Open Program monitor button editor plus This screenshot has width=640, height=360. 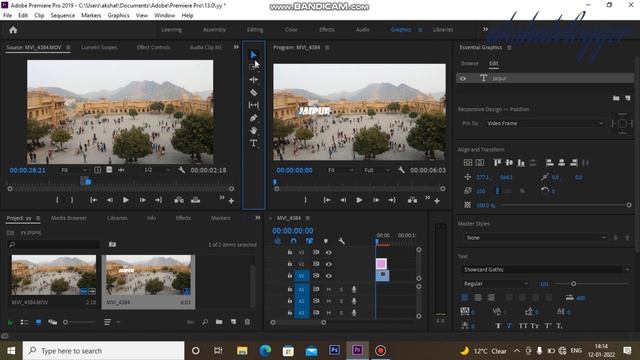pos(437,201)
